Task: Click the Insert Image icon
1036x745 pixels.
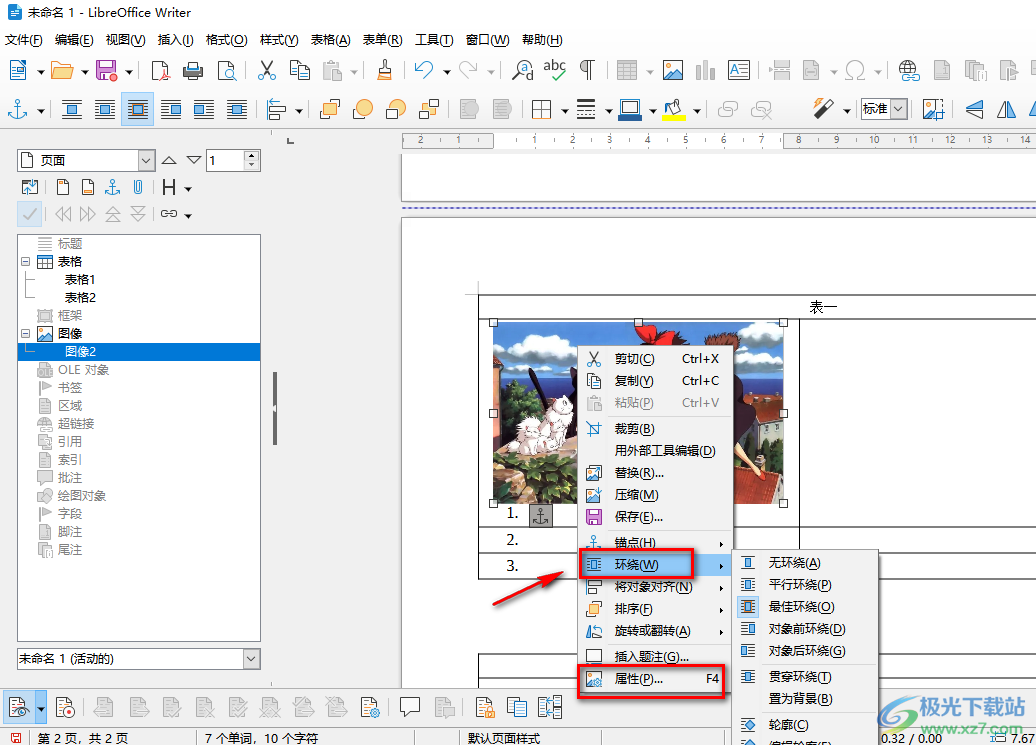Action: coord(673,70)
